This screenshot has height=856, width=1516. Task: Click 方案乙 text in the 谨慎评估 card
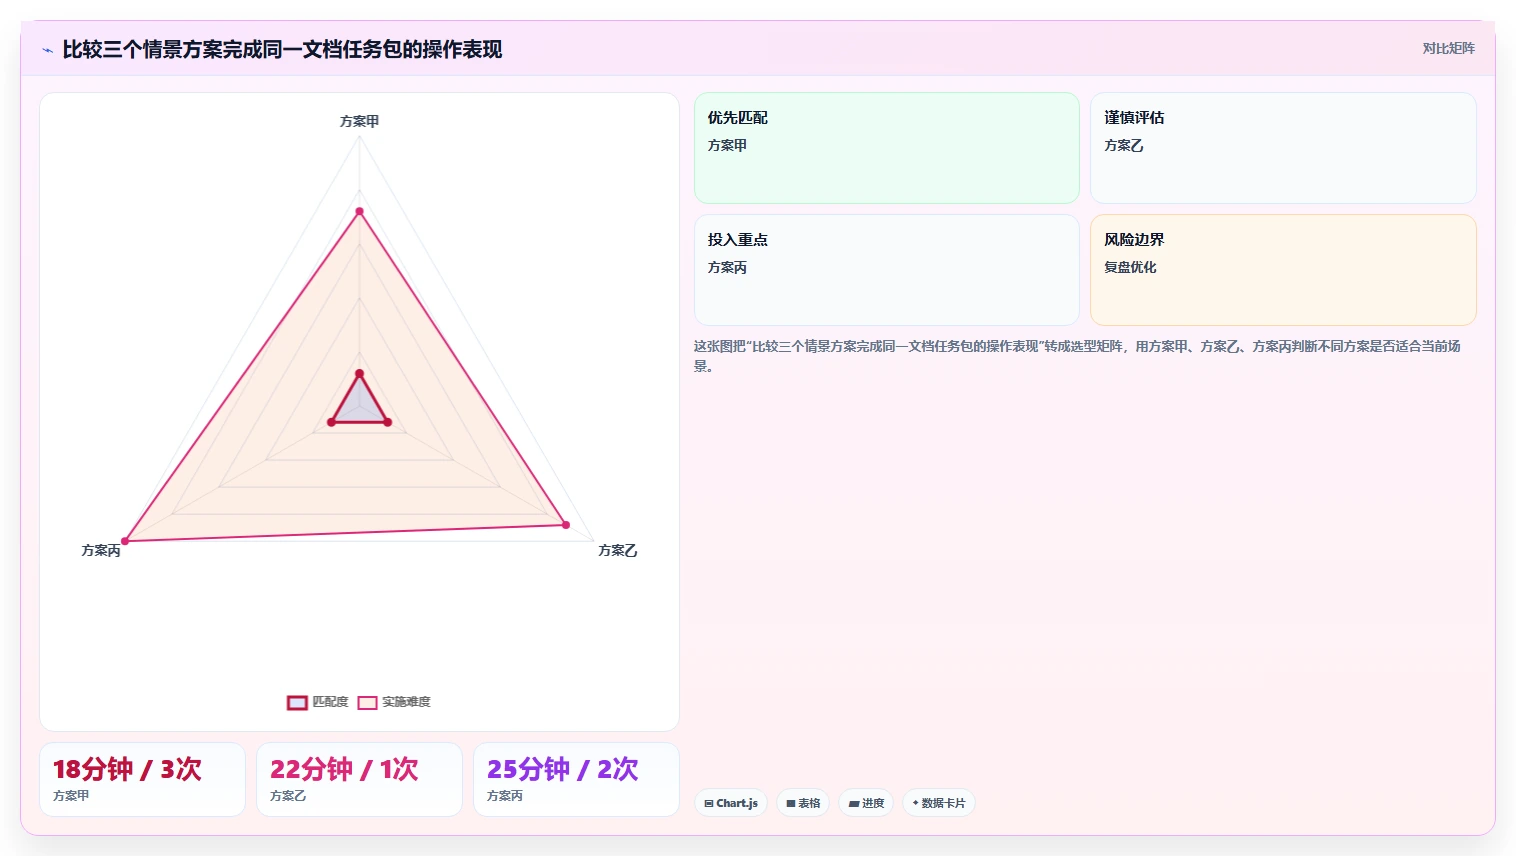(1124, 145)
